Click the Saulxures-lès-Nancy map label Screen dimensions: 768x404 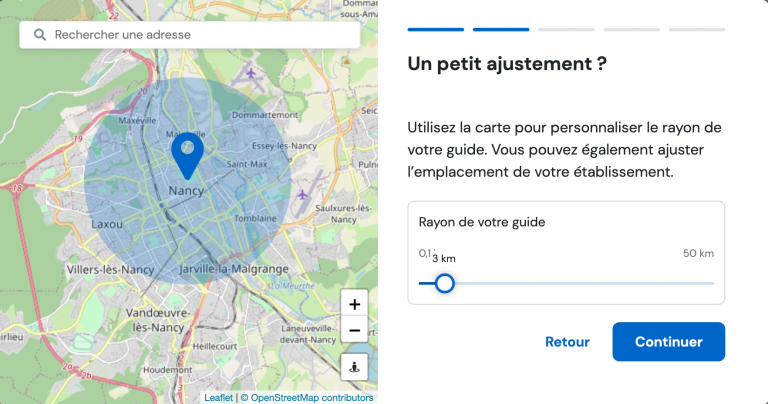(x=343, y=214)
